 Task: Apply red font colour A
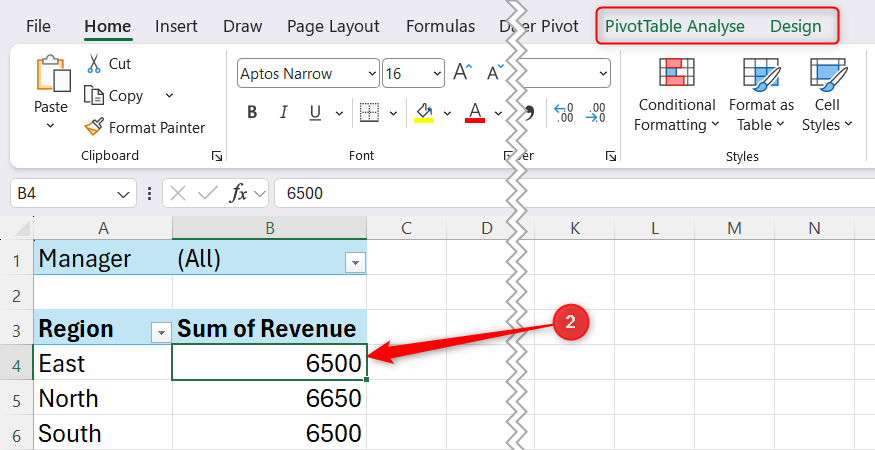pos(475,112)
